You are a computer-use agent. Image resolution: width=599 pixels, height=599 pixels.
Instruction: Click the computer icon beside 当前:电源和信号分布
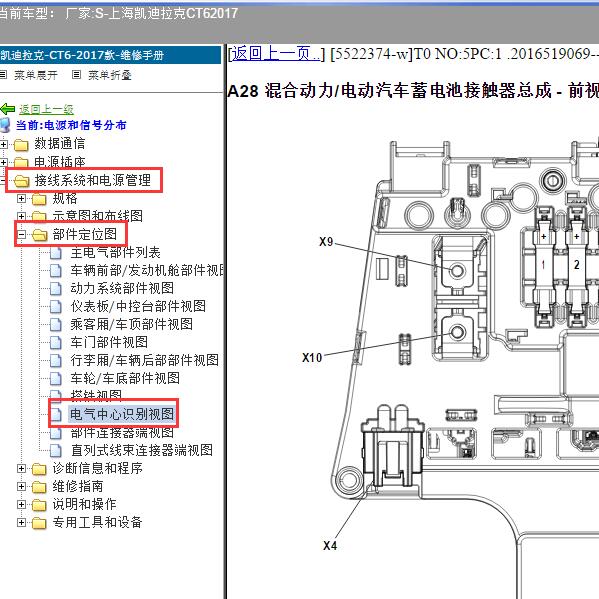coord(5,125)
